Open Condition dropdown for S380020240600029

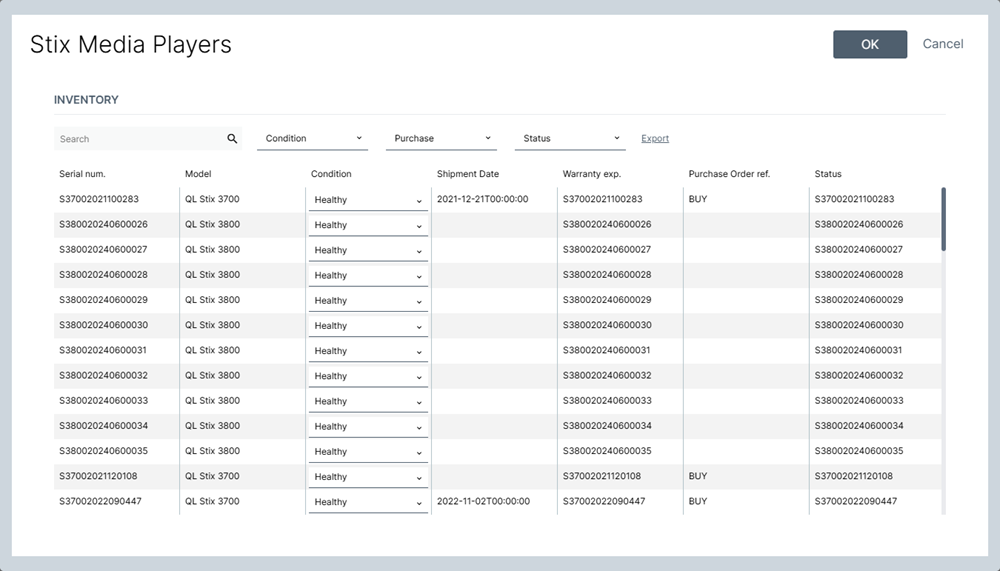pyautogui.click(x=368, y=300)
